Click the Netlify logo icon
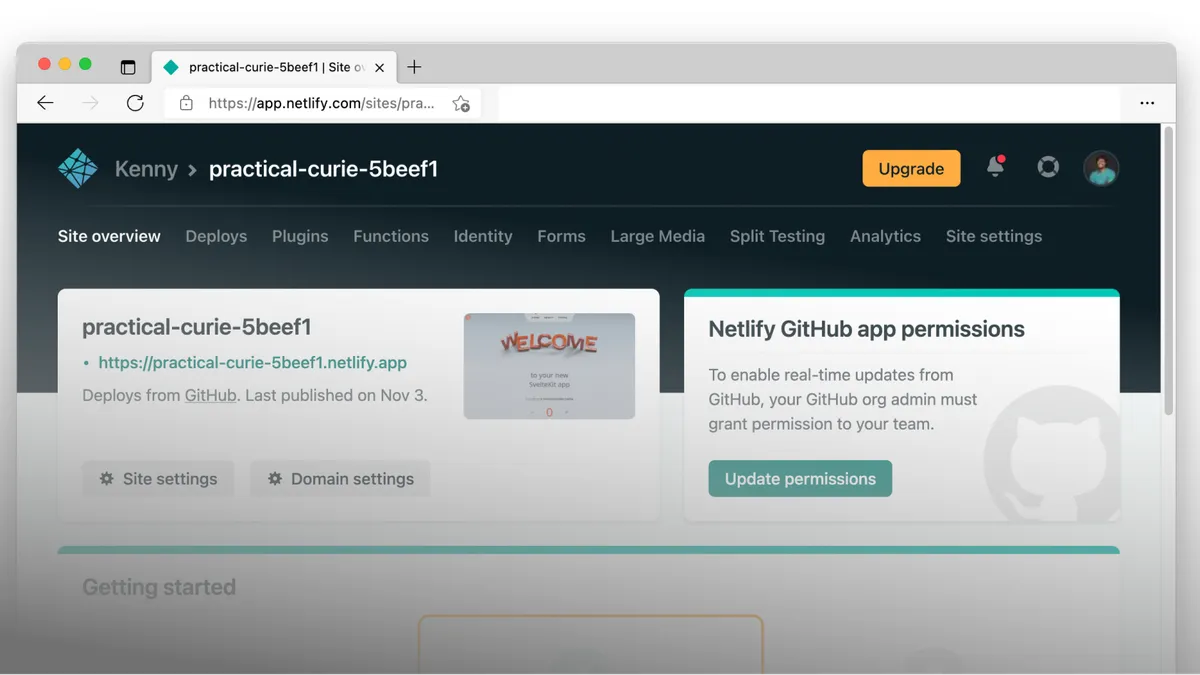The height and width of the screenshot is (675, 1200). [78, 169]
